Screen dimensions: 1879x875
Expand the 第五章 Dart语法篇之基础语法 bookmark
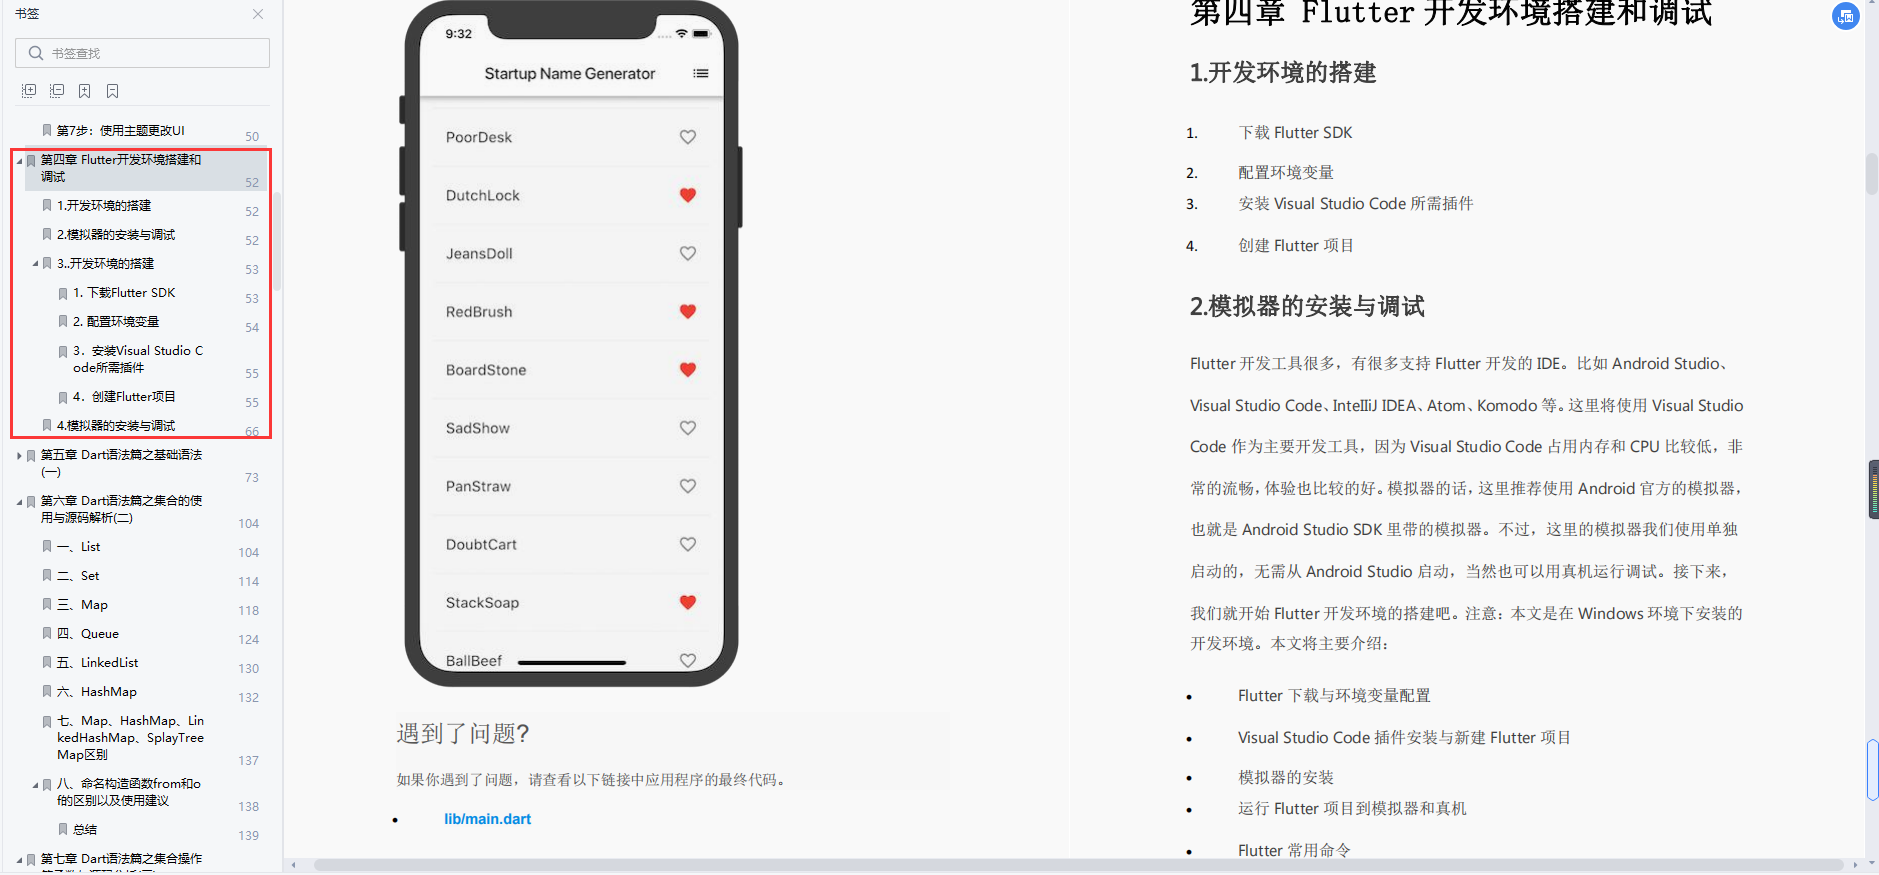click(19, 455)
